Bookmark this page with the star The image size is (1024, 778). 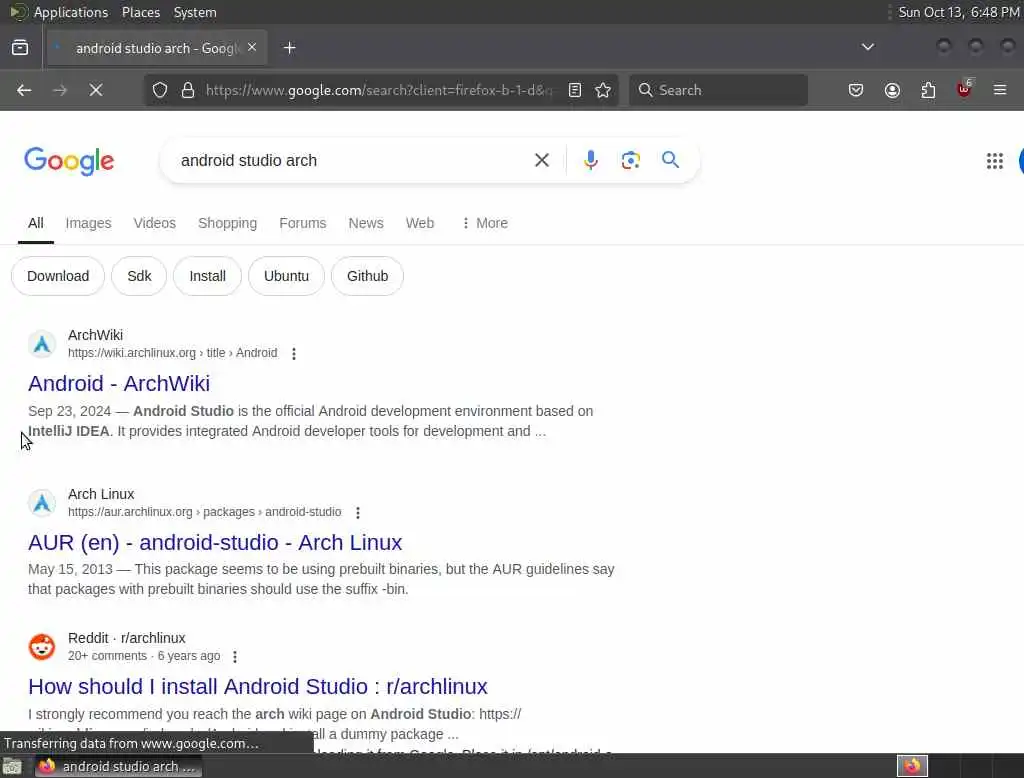tap(603, 90)
